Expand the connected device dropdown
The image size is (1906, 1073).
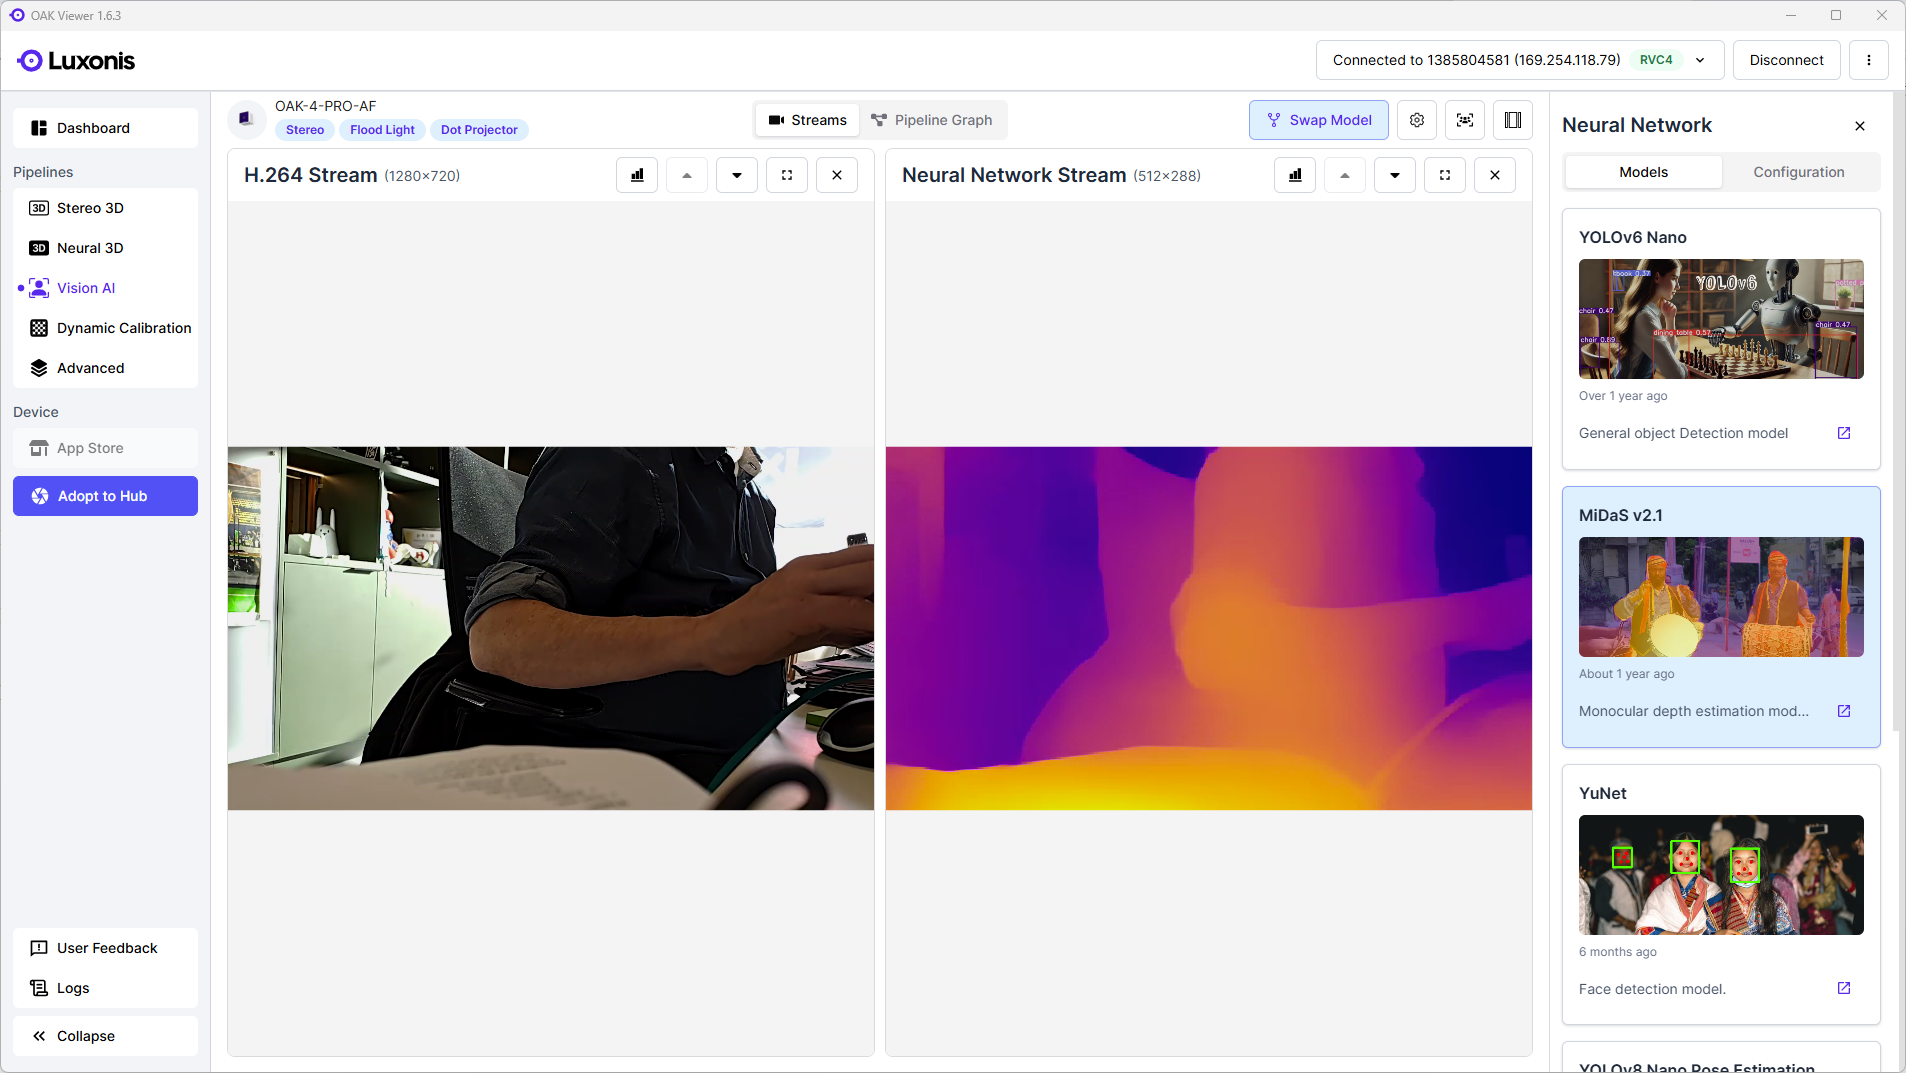tap(1700, 60)
